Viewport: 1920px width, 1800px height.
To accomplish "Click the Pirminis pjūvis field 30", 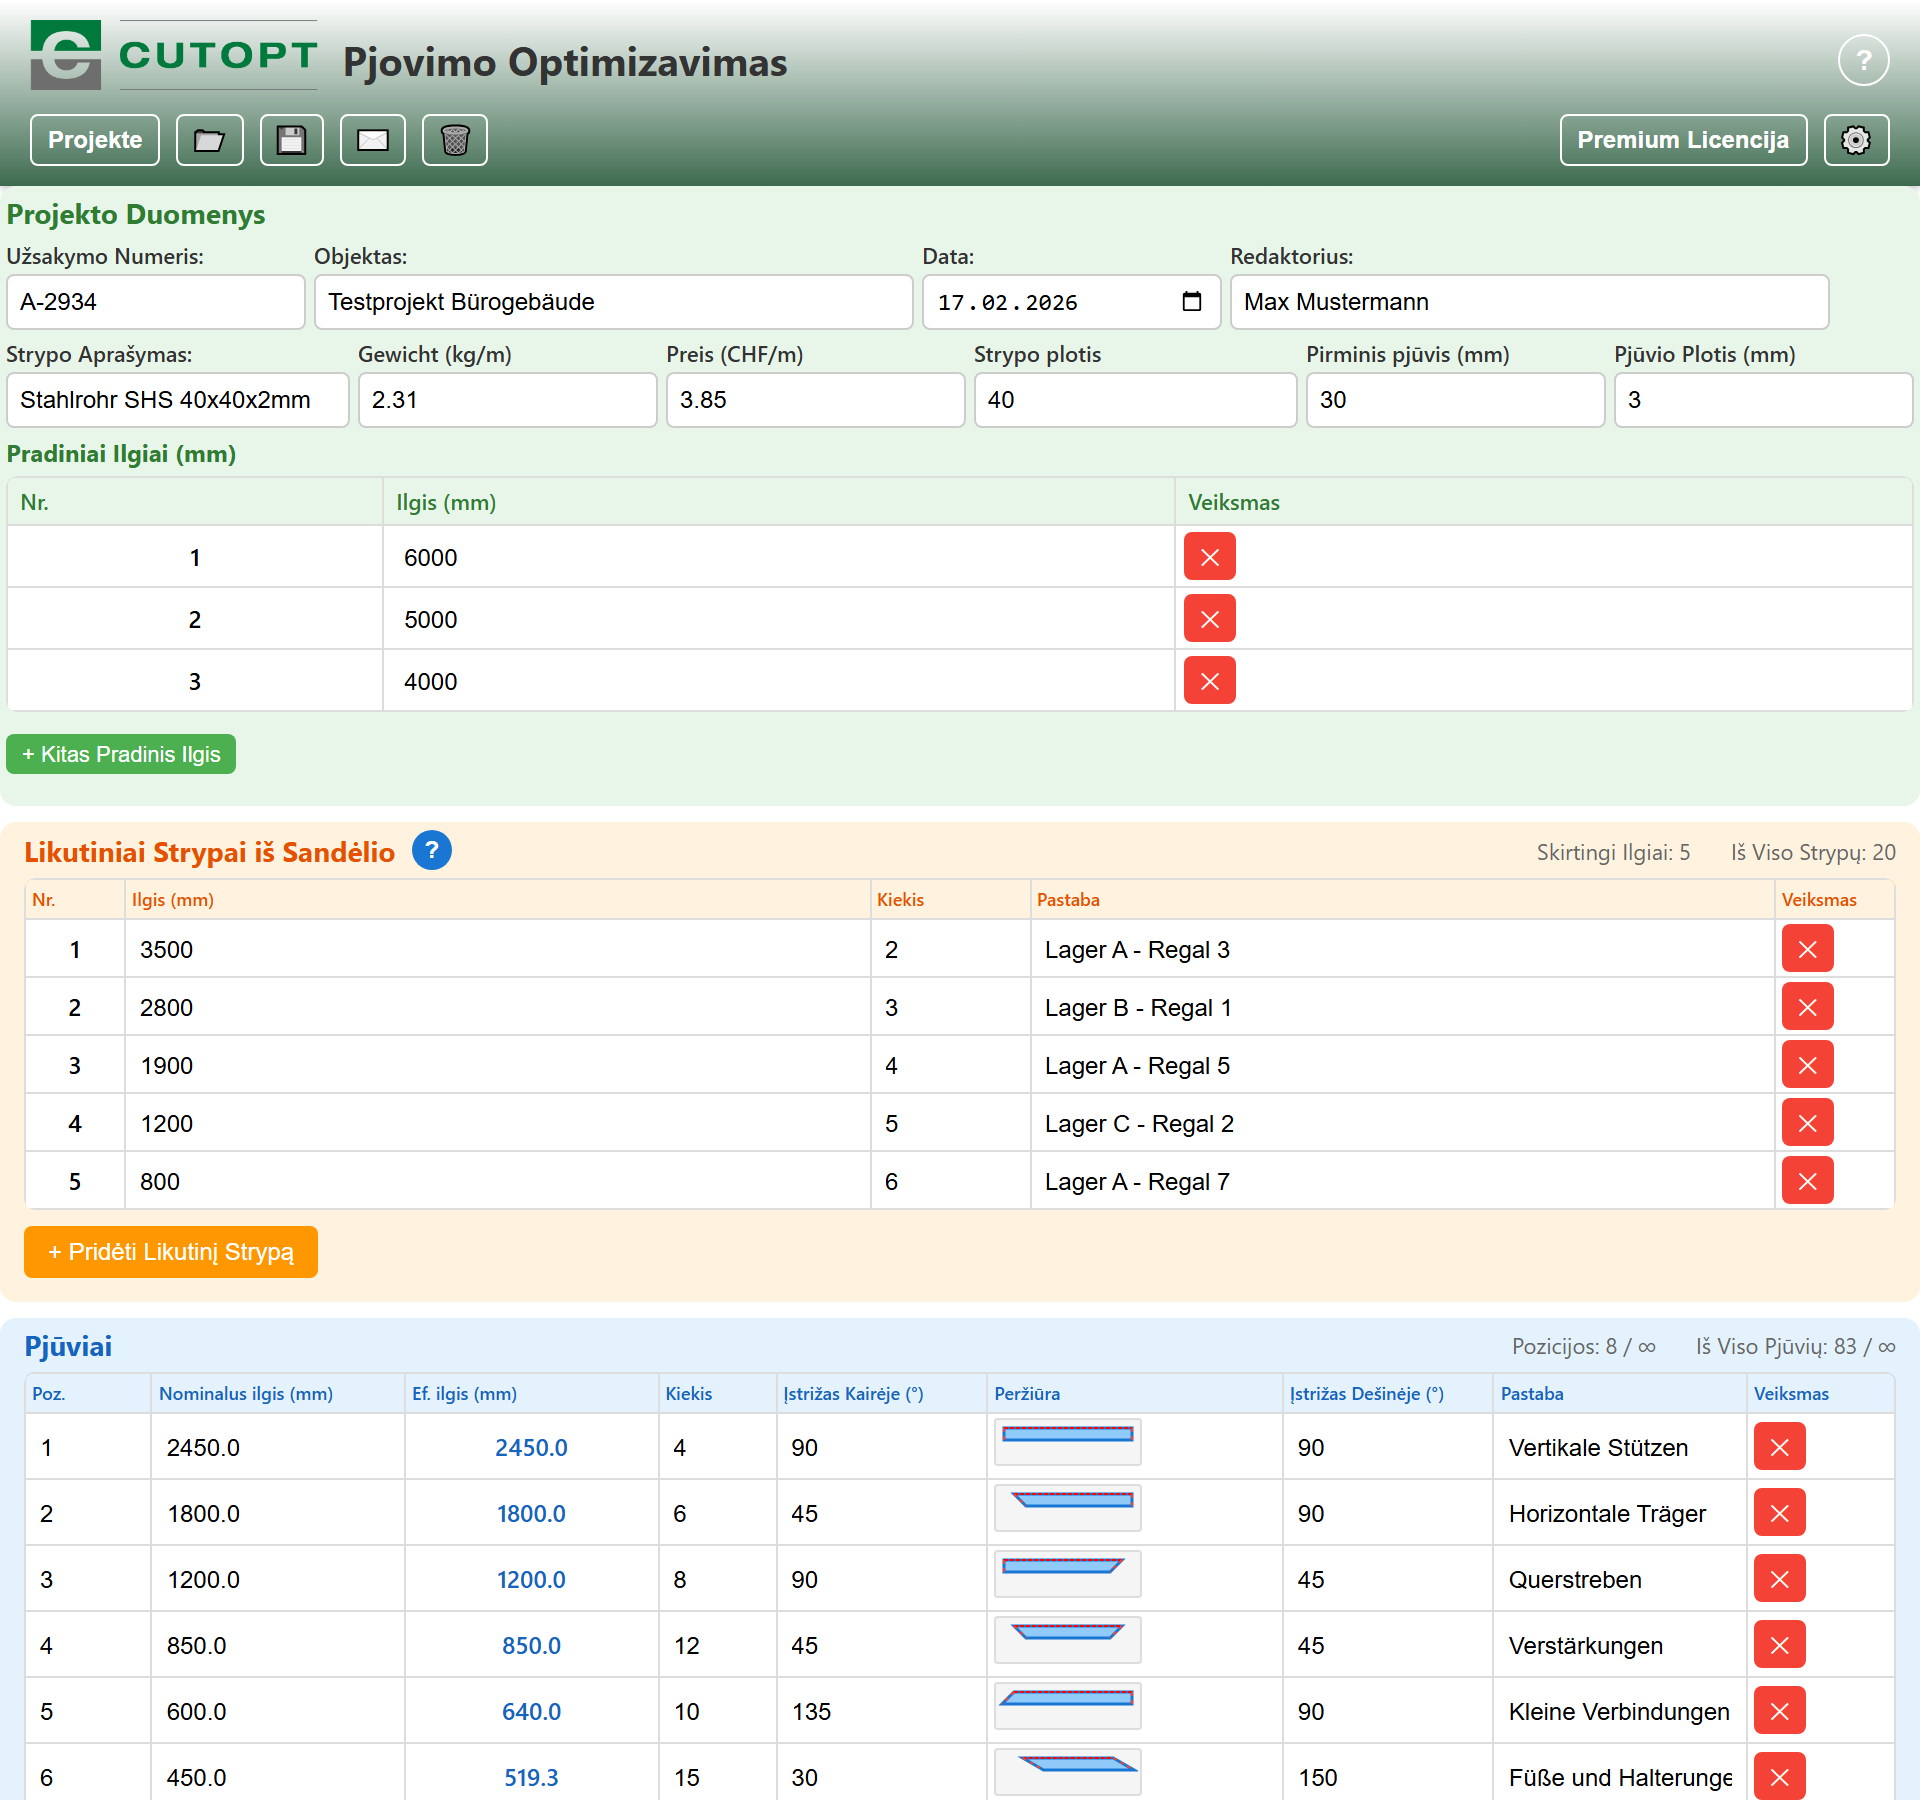I will tap(1456, 400).
